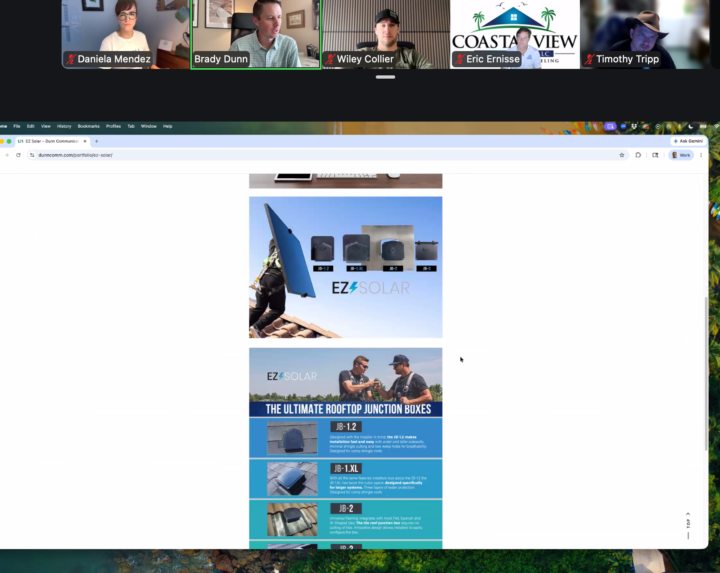
Task: Click the JB-2 junction box photo
Action: click(292, 520)
